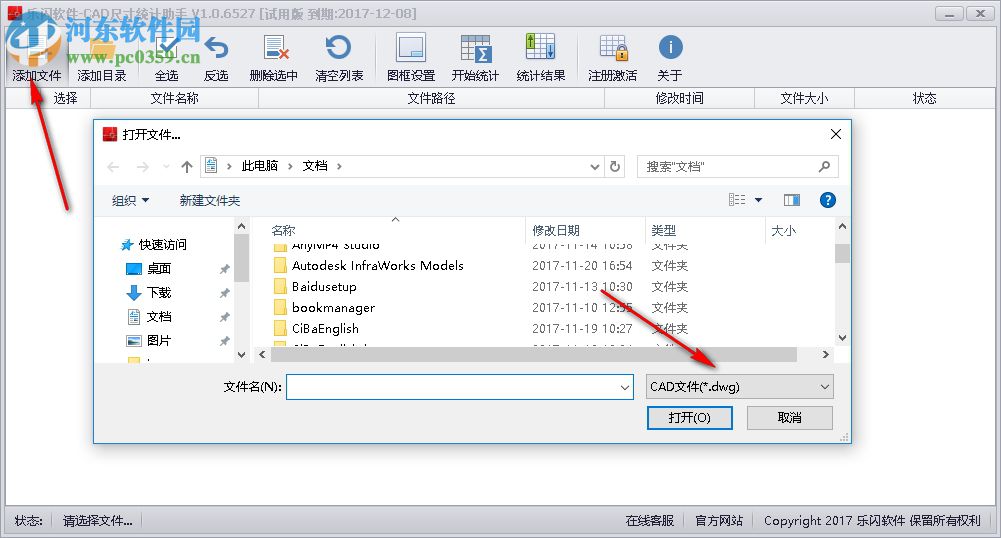1001x538 pixels.
Task: Click the 文件路径 column header in main window
Action: pos(432,98)
